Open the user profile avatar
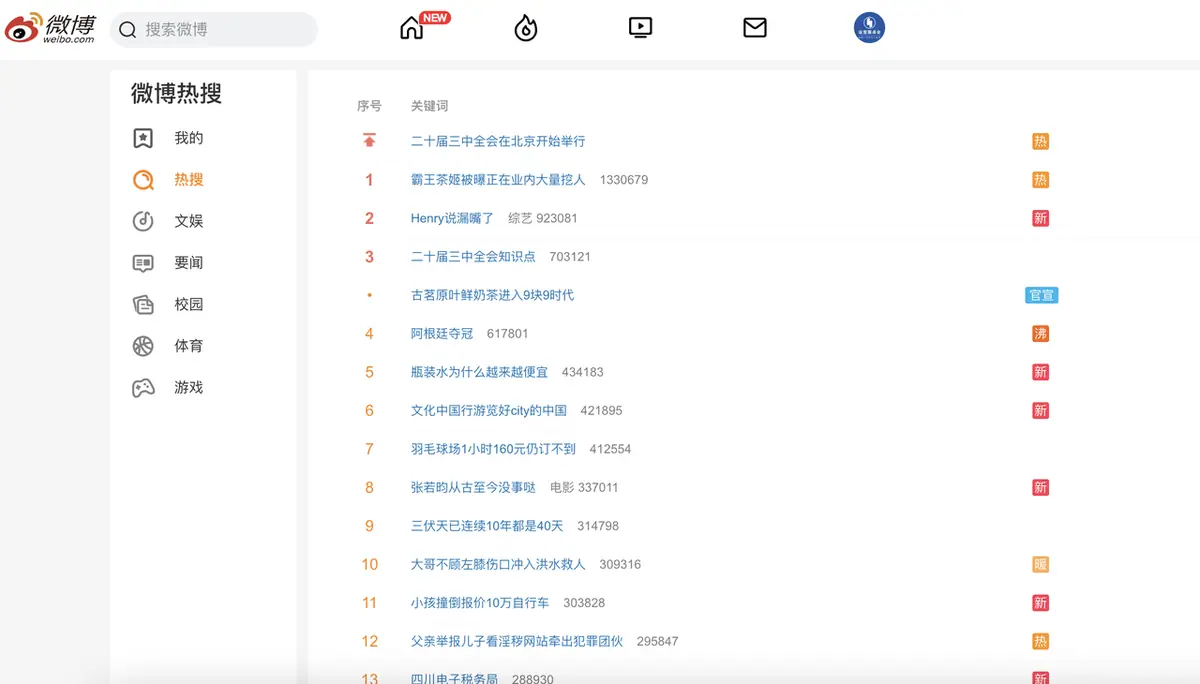Viewport: 1200px width, 684px height. (x=869, y=28)
